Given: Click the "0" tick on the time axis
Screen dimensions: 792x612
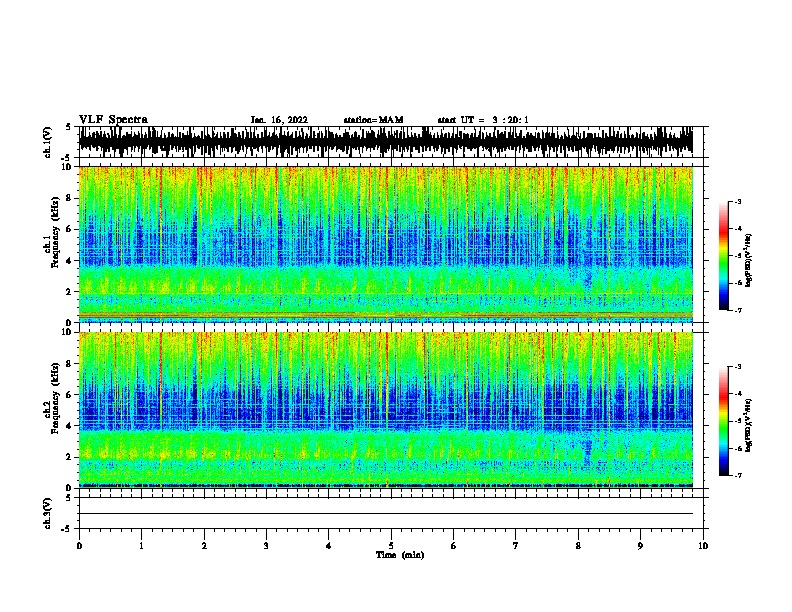Looking at the screenshot, I should coord(79,546).
